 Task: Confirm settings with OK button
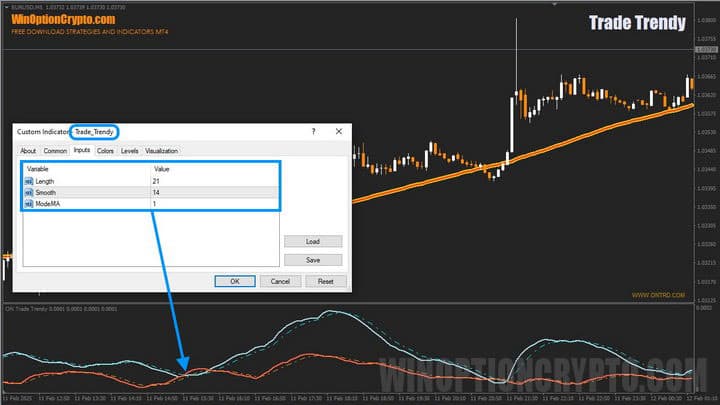[235, 281]
